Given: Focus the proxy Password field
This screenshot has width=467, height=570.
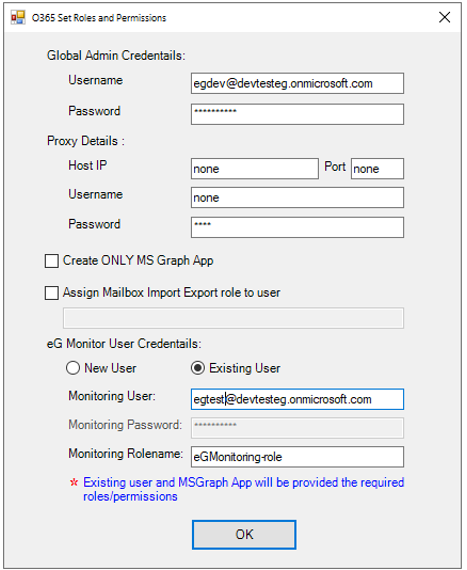Looking at the screenshot, I should (297, 227).
